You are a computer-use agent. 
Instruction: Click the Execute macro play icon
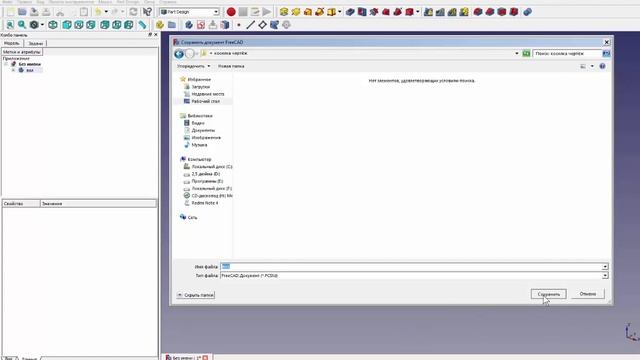[267, 12]
